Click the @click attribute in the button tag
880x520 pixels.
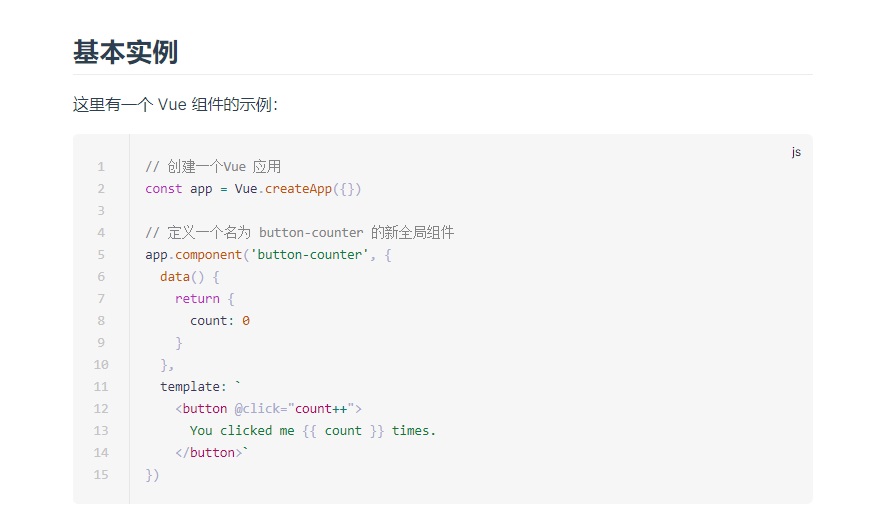click(257, 409)
